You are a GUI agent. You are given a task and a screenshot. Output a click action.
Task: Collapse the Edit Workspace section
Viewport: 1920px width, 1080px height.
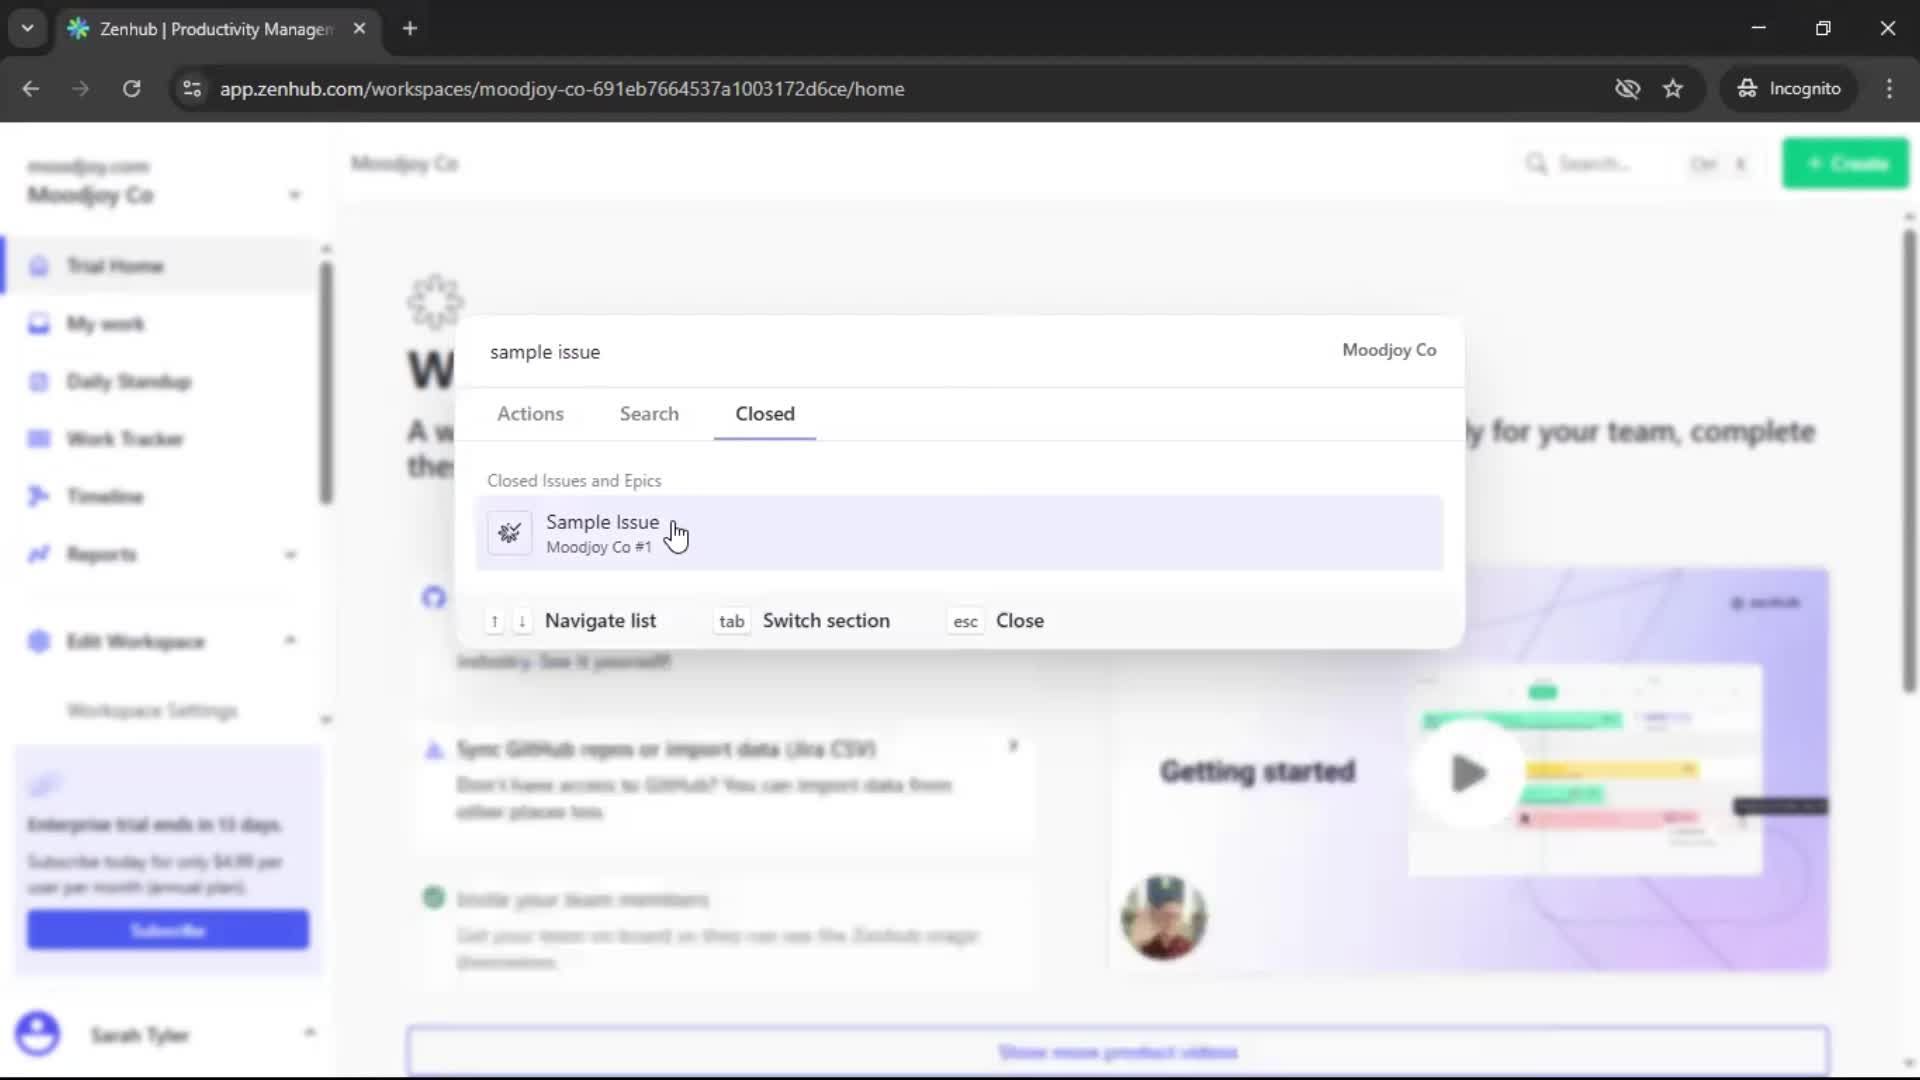pyautogui.click(x=291, y=641)
